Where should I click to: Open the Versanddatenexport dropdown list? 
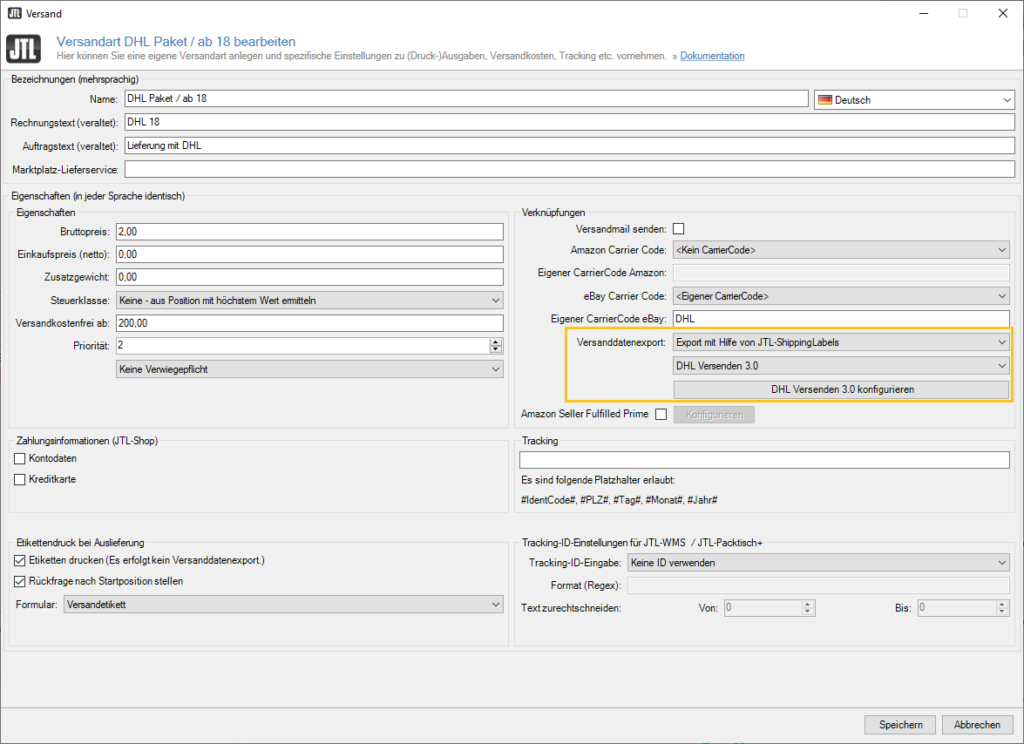click(x=841, y=342)
